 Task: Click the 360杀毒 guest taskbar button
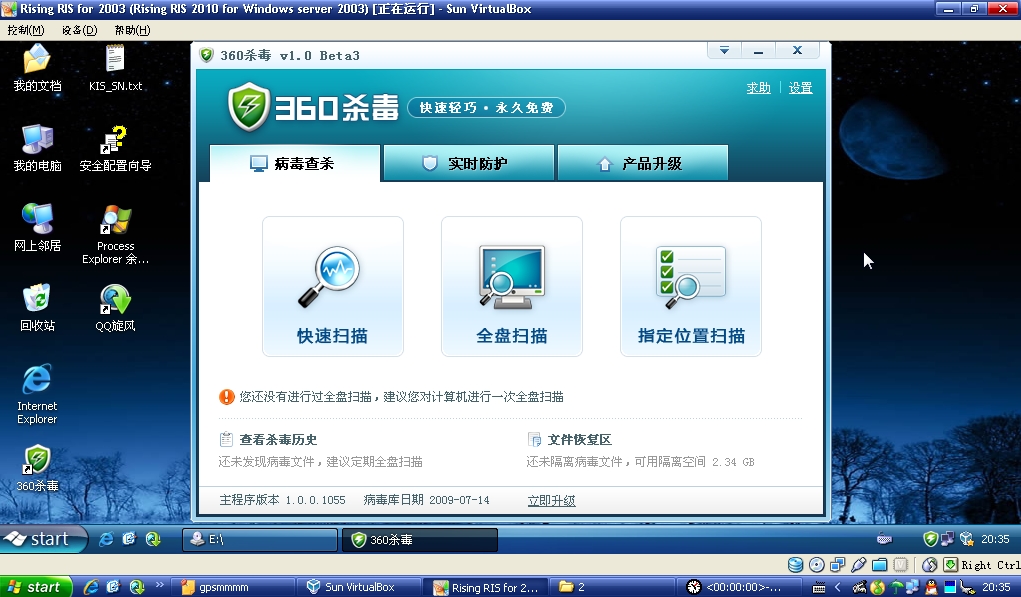[420, 540]
